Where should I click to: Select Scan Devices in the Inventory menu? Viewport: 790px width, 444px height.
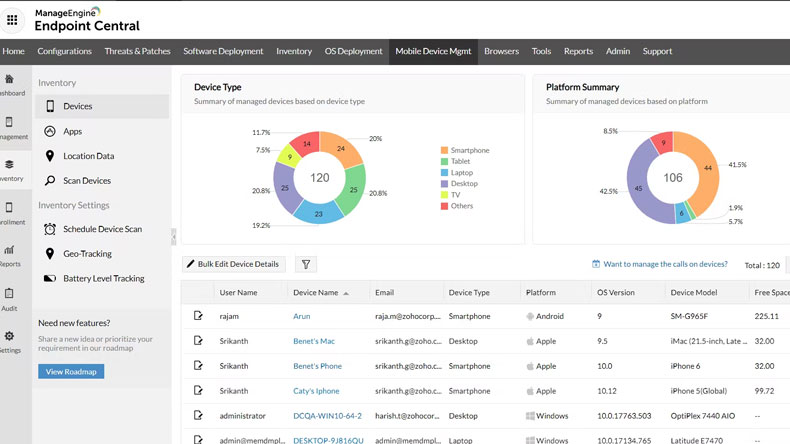point(87,181)
